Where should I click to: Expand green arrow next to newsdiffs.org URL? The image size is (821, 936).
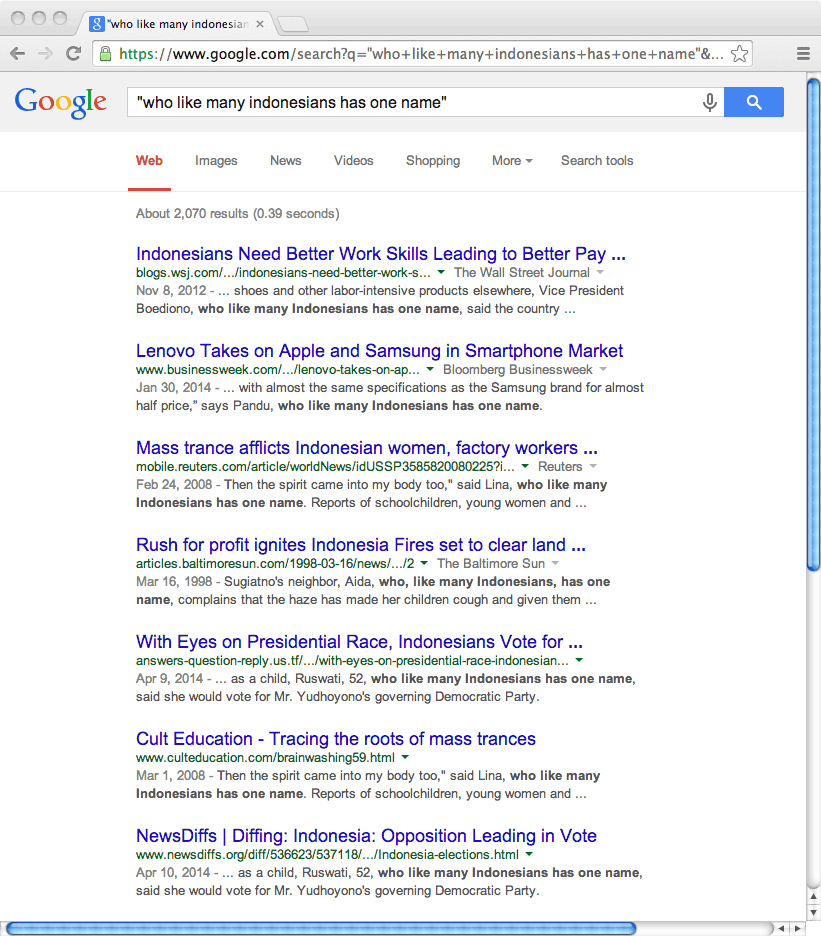click(529, 854)
